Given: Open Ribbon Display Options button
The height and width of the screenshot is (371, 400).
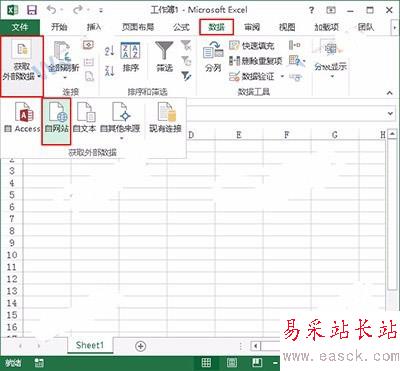Looking at the screenshot, I should (x=331, y=10).
